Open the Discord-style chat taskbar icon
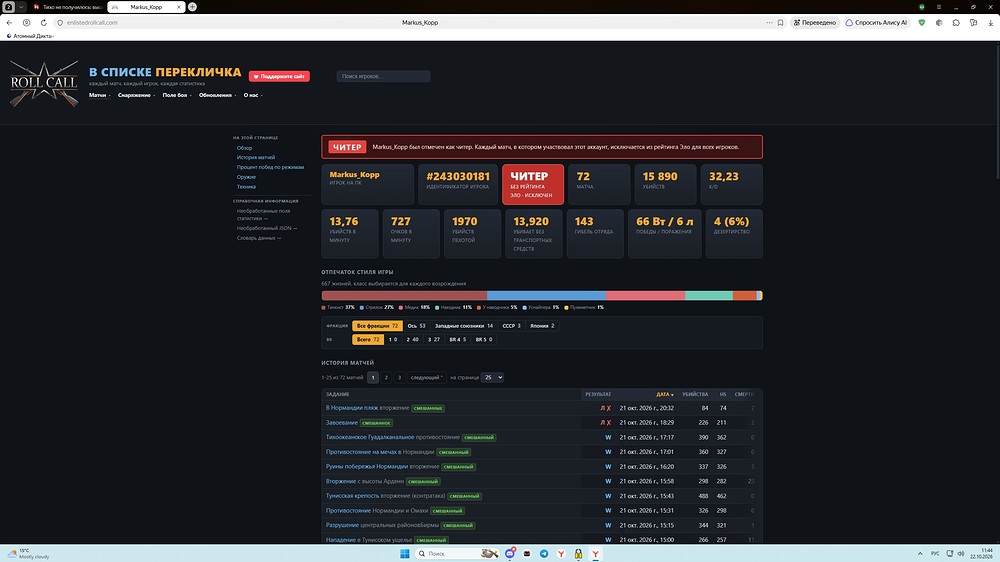 pos(510,553)
